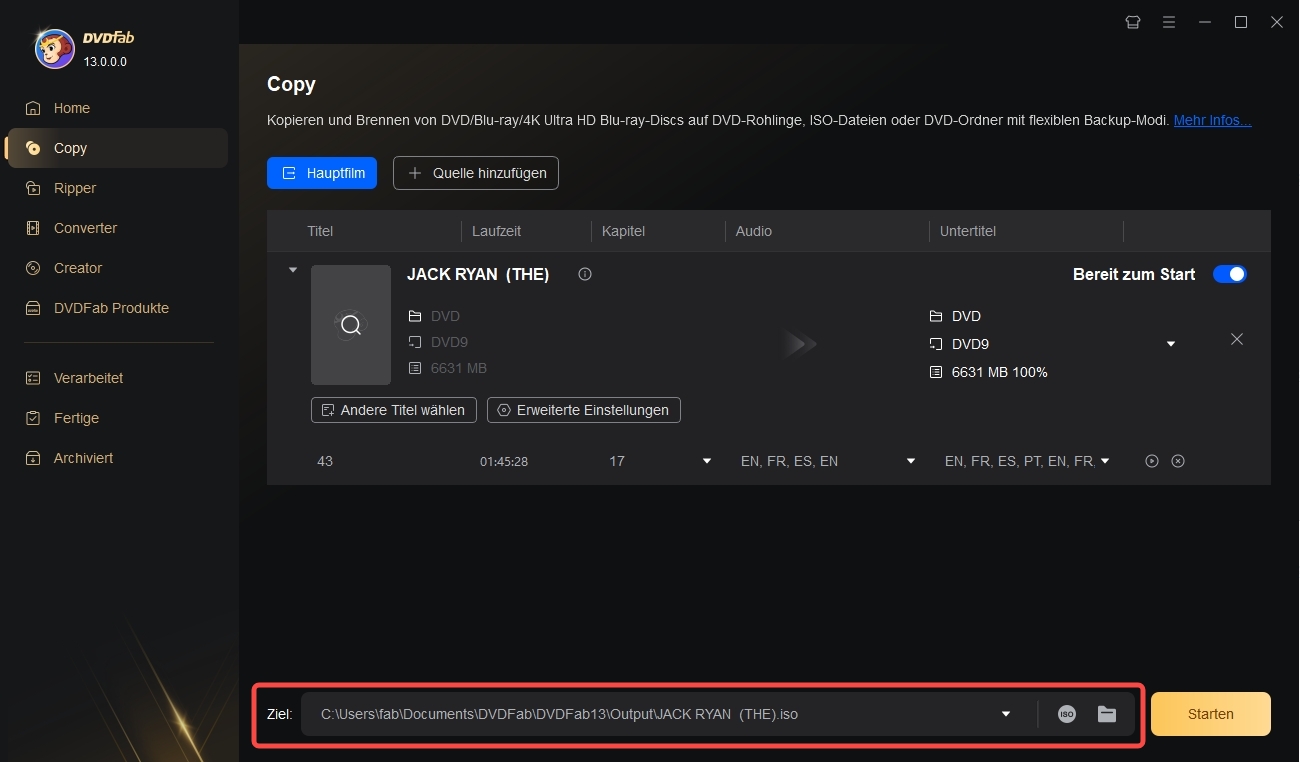
Task: Click the info icon next to JACK RYAN (THE)
Action: tap(585, 274)
